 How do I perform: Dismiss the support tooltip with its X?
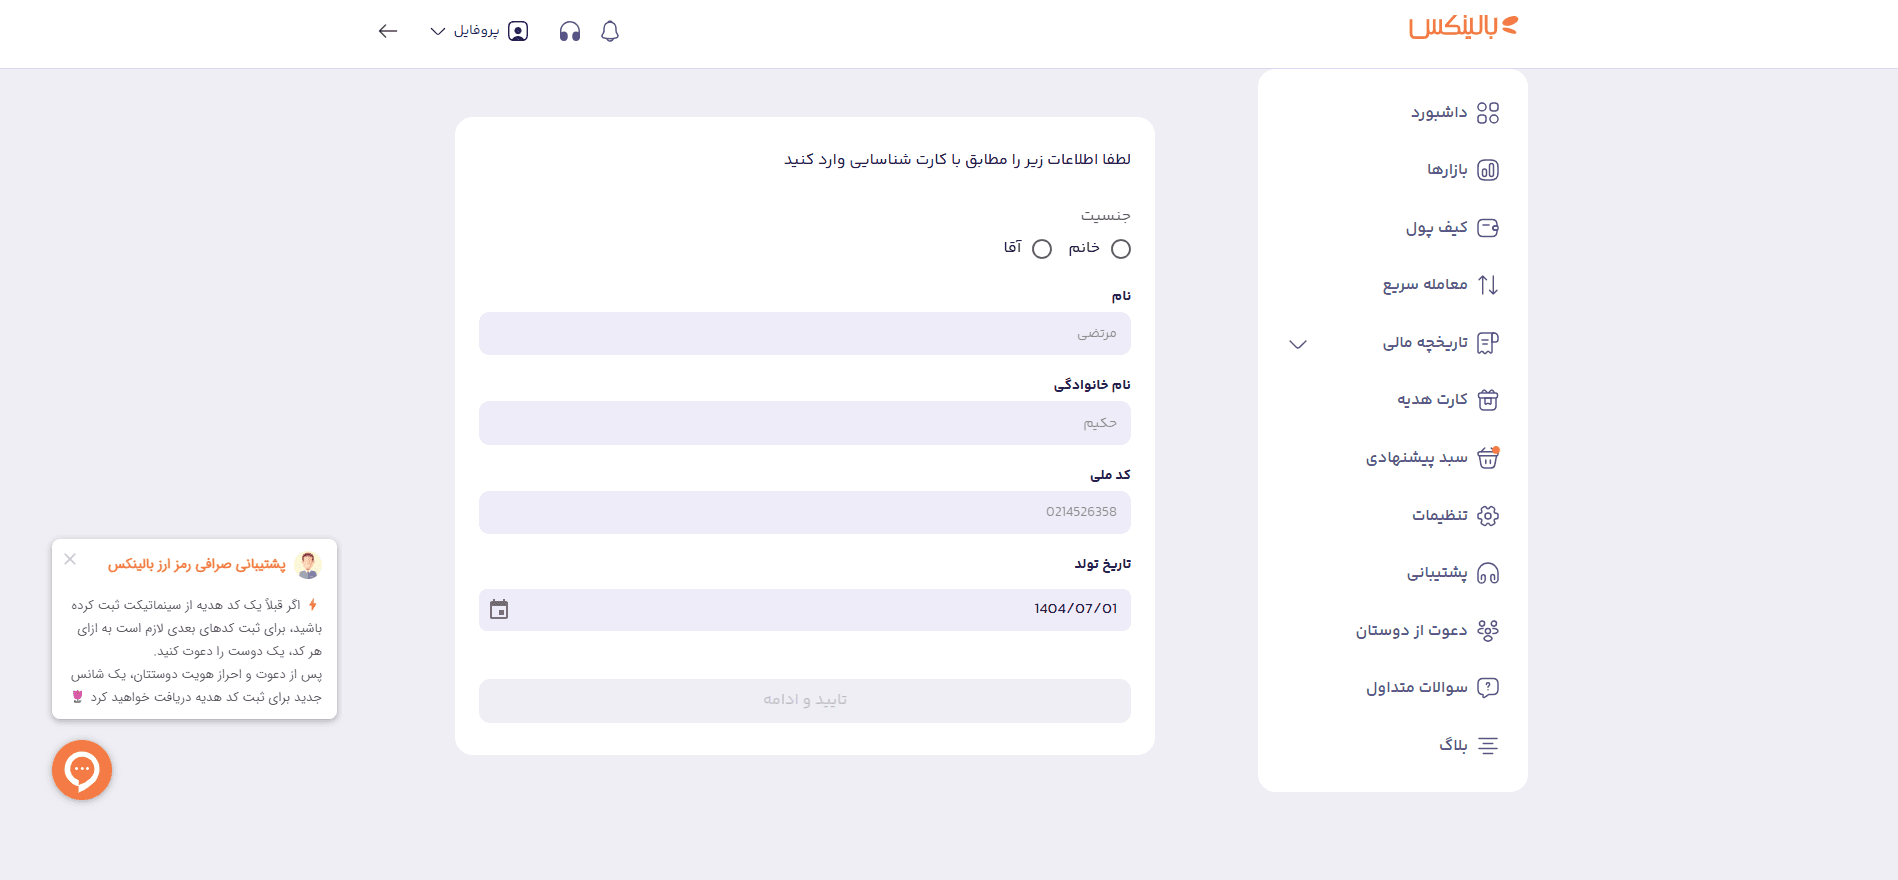[x=70, y=560]
